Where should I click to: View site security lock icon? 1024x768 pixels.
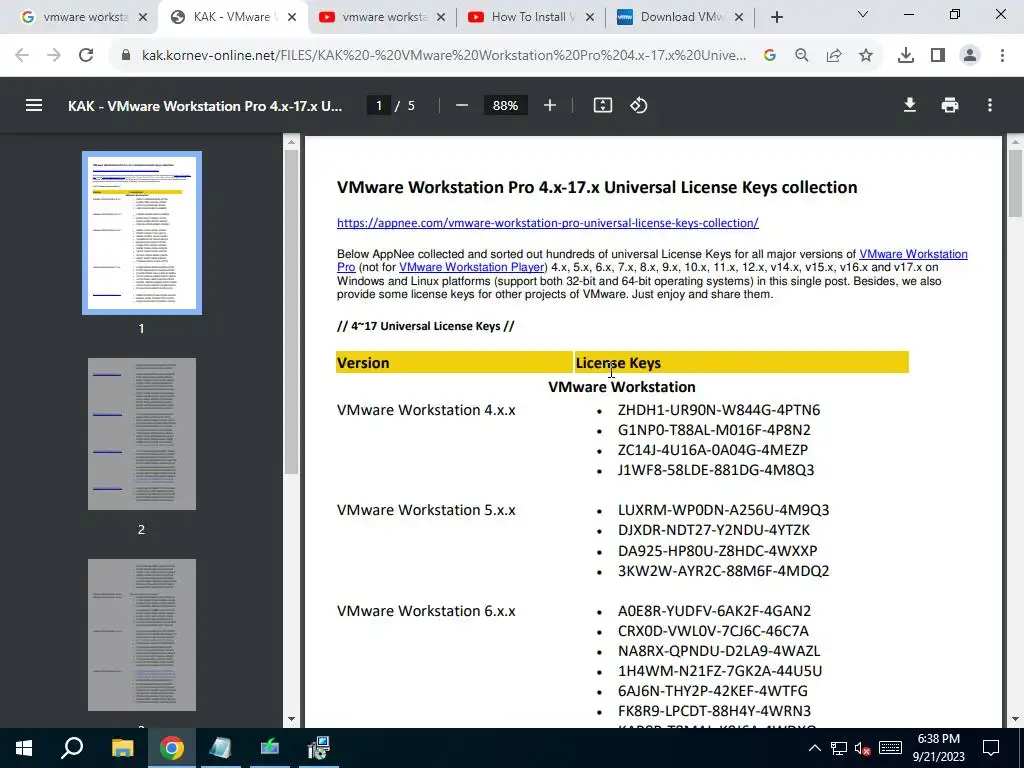pos(126,56)
